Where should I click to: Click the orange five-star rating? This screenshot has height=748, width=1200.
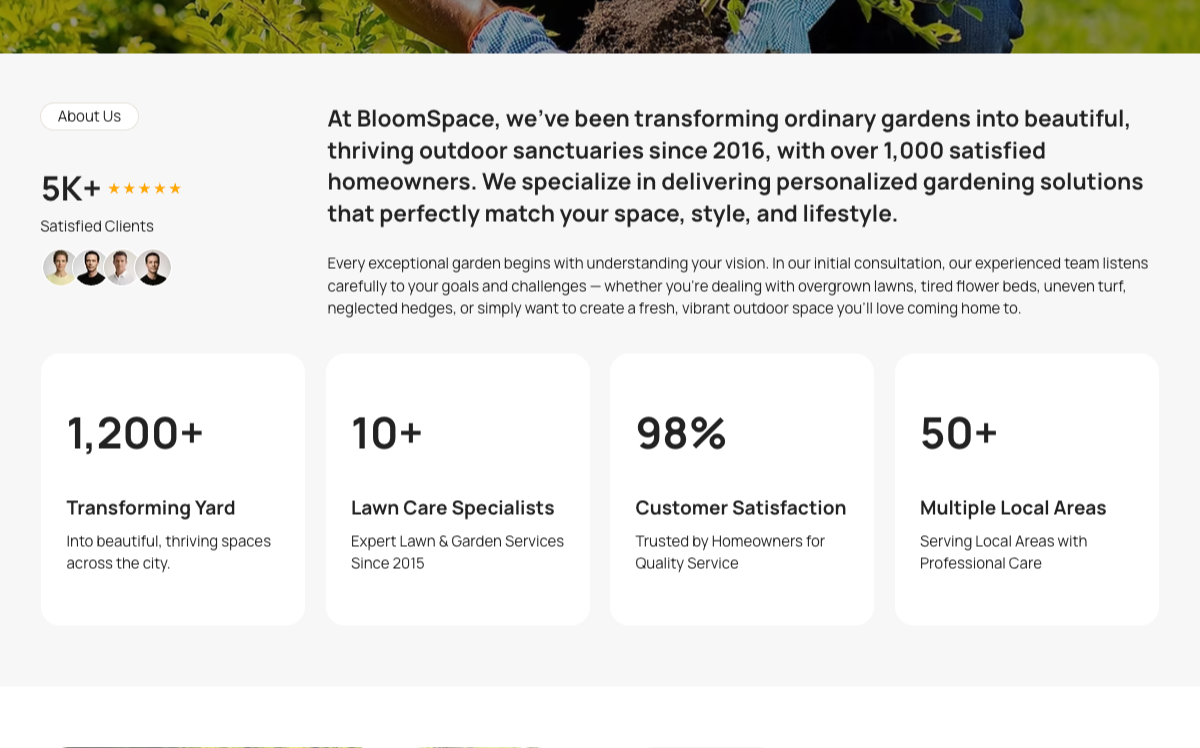145,188
